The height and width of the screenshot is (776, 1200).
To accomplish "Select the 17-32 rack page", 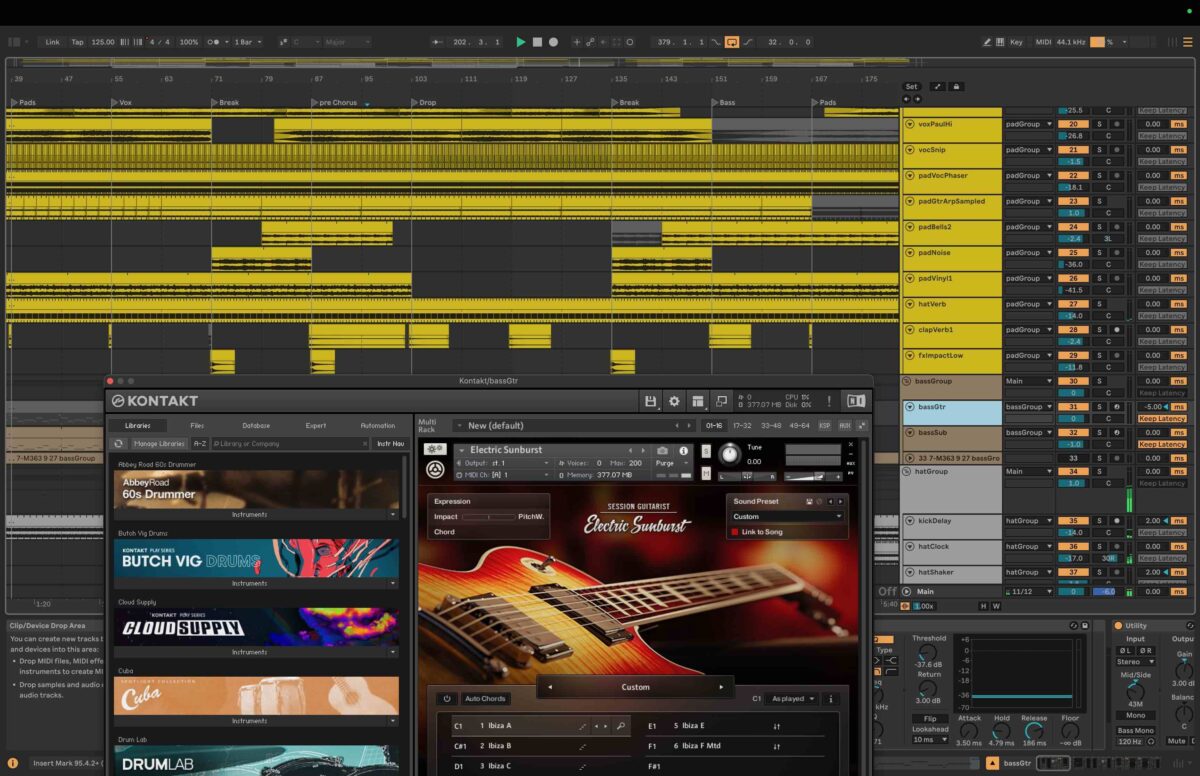I will pos(742,425).
